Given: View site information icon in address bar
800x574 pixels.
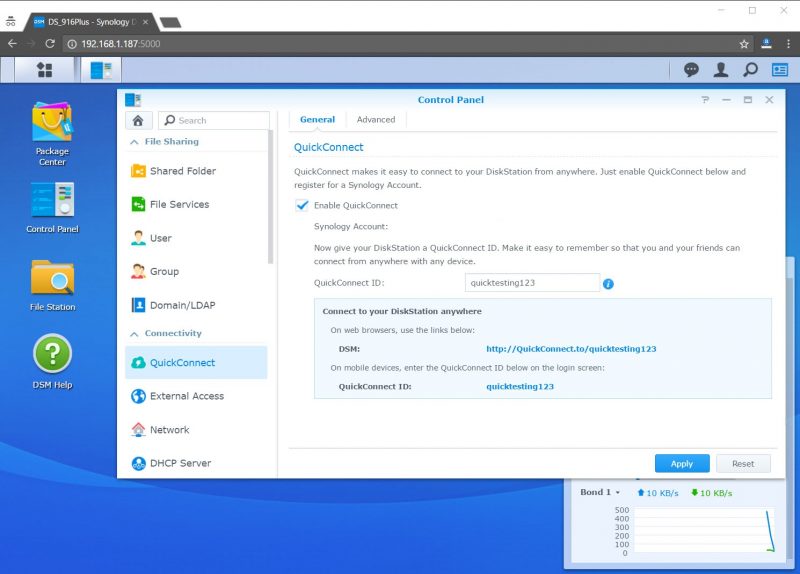Looking at the screenshot, I should pyautogui.click(x=72, y=44).
